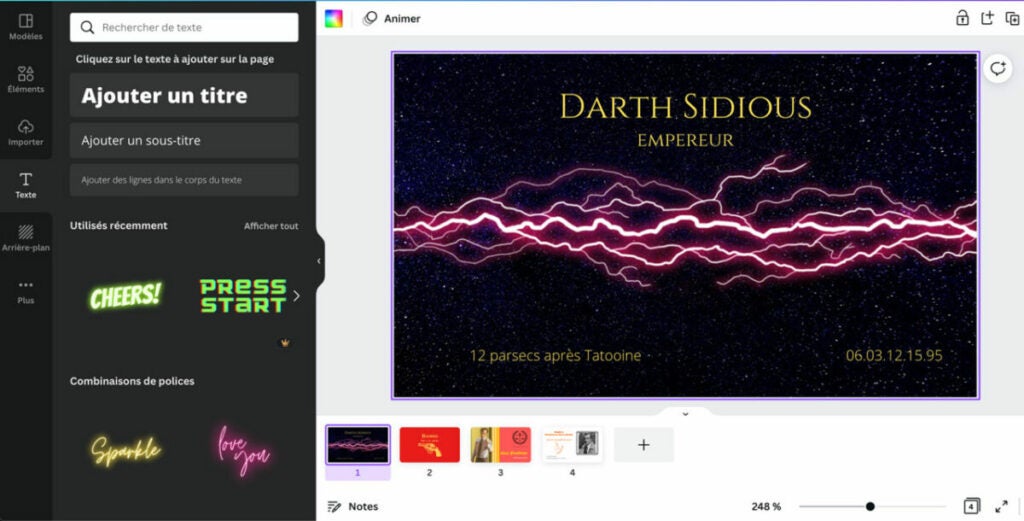The height and width of the screenshot is (521, 1024).
Task: Toggle the grid view page counter
Action: point(971,506)
